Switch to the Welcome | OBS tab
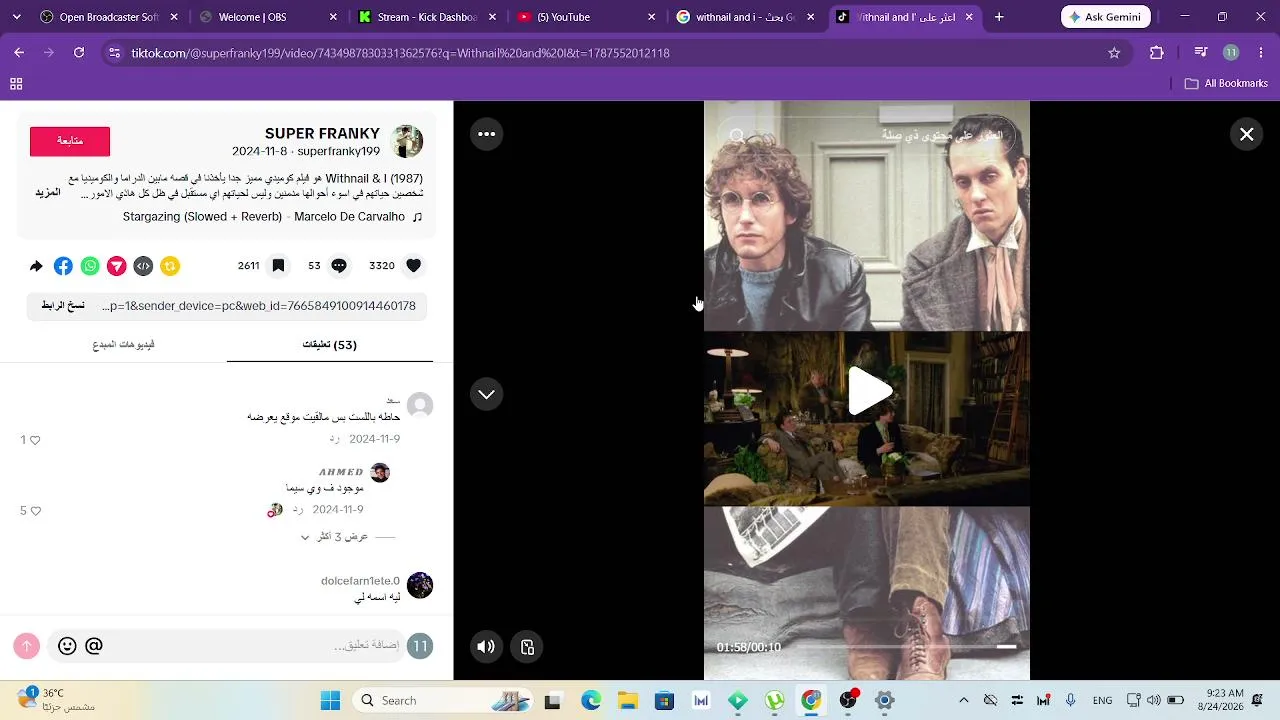 click(x=258, y=17)
